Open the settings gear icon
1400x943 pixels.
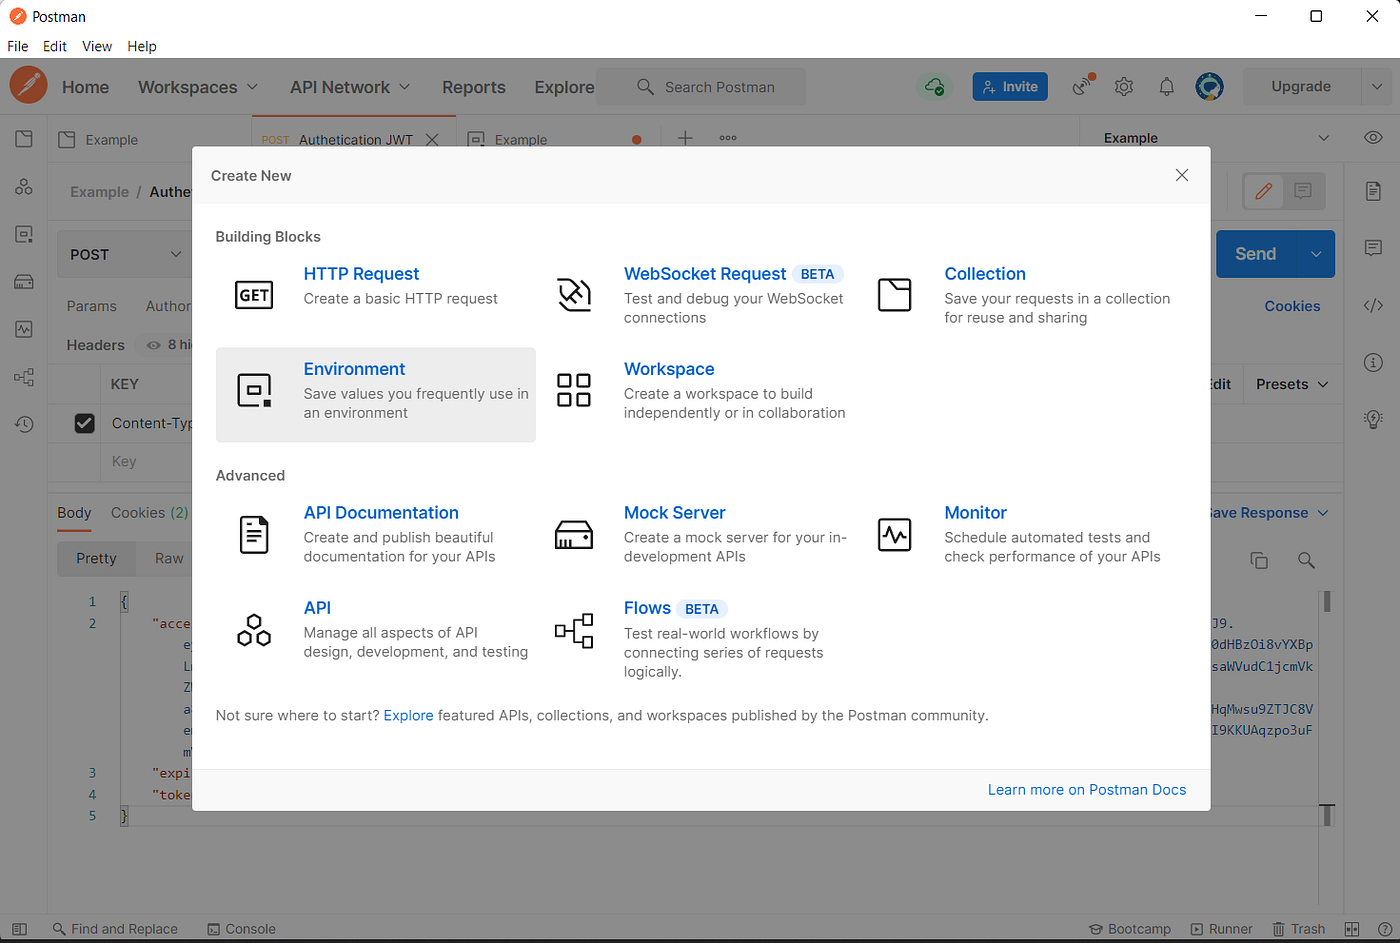(1124, 87)
